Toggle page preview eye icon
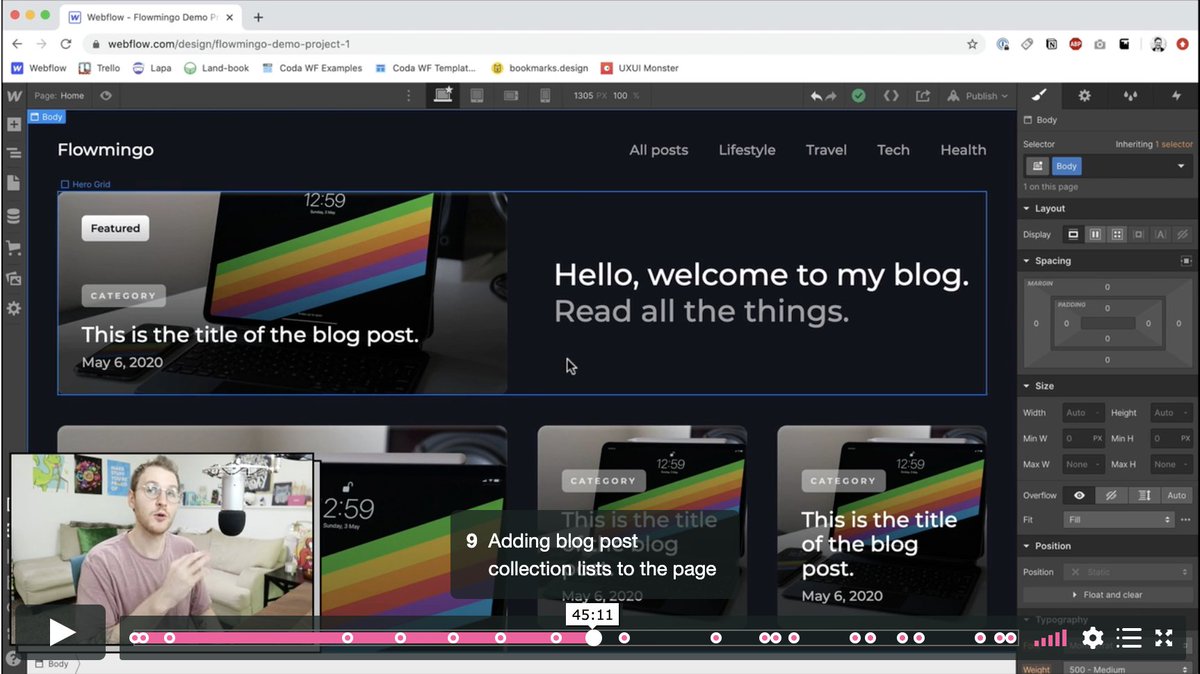 click(x=106, y=96)
